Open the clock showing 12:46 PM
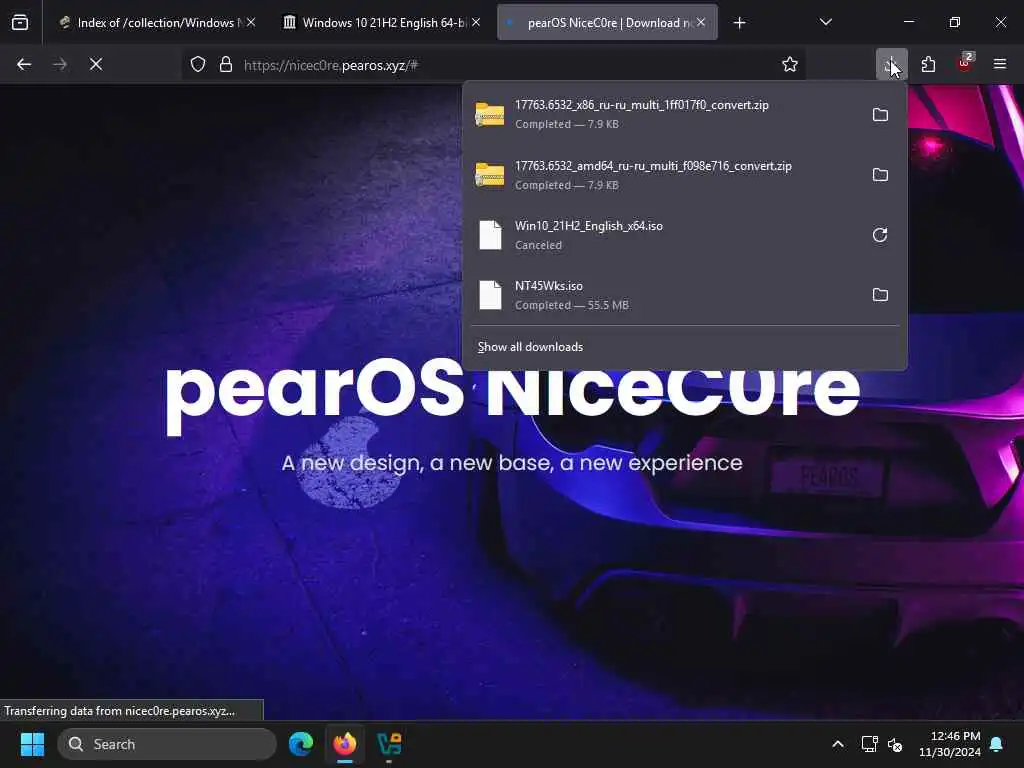The image size is (1024, 768). tap(950, 744)
